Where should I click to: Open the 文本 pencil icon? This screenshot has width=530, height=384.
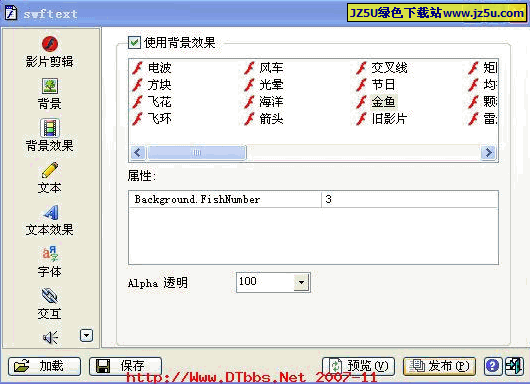pyautogui.click(x=50, y=170)
